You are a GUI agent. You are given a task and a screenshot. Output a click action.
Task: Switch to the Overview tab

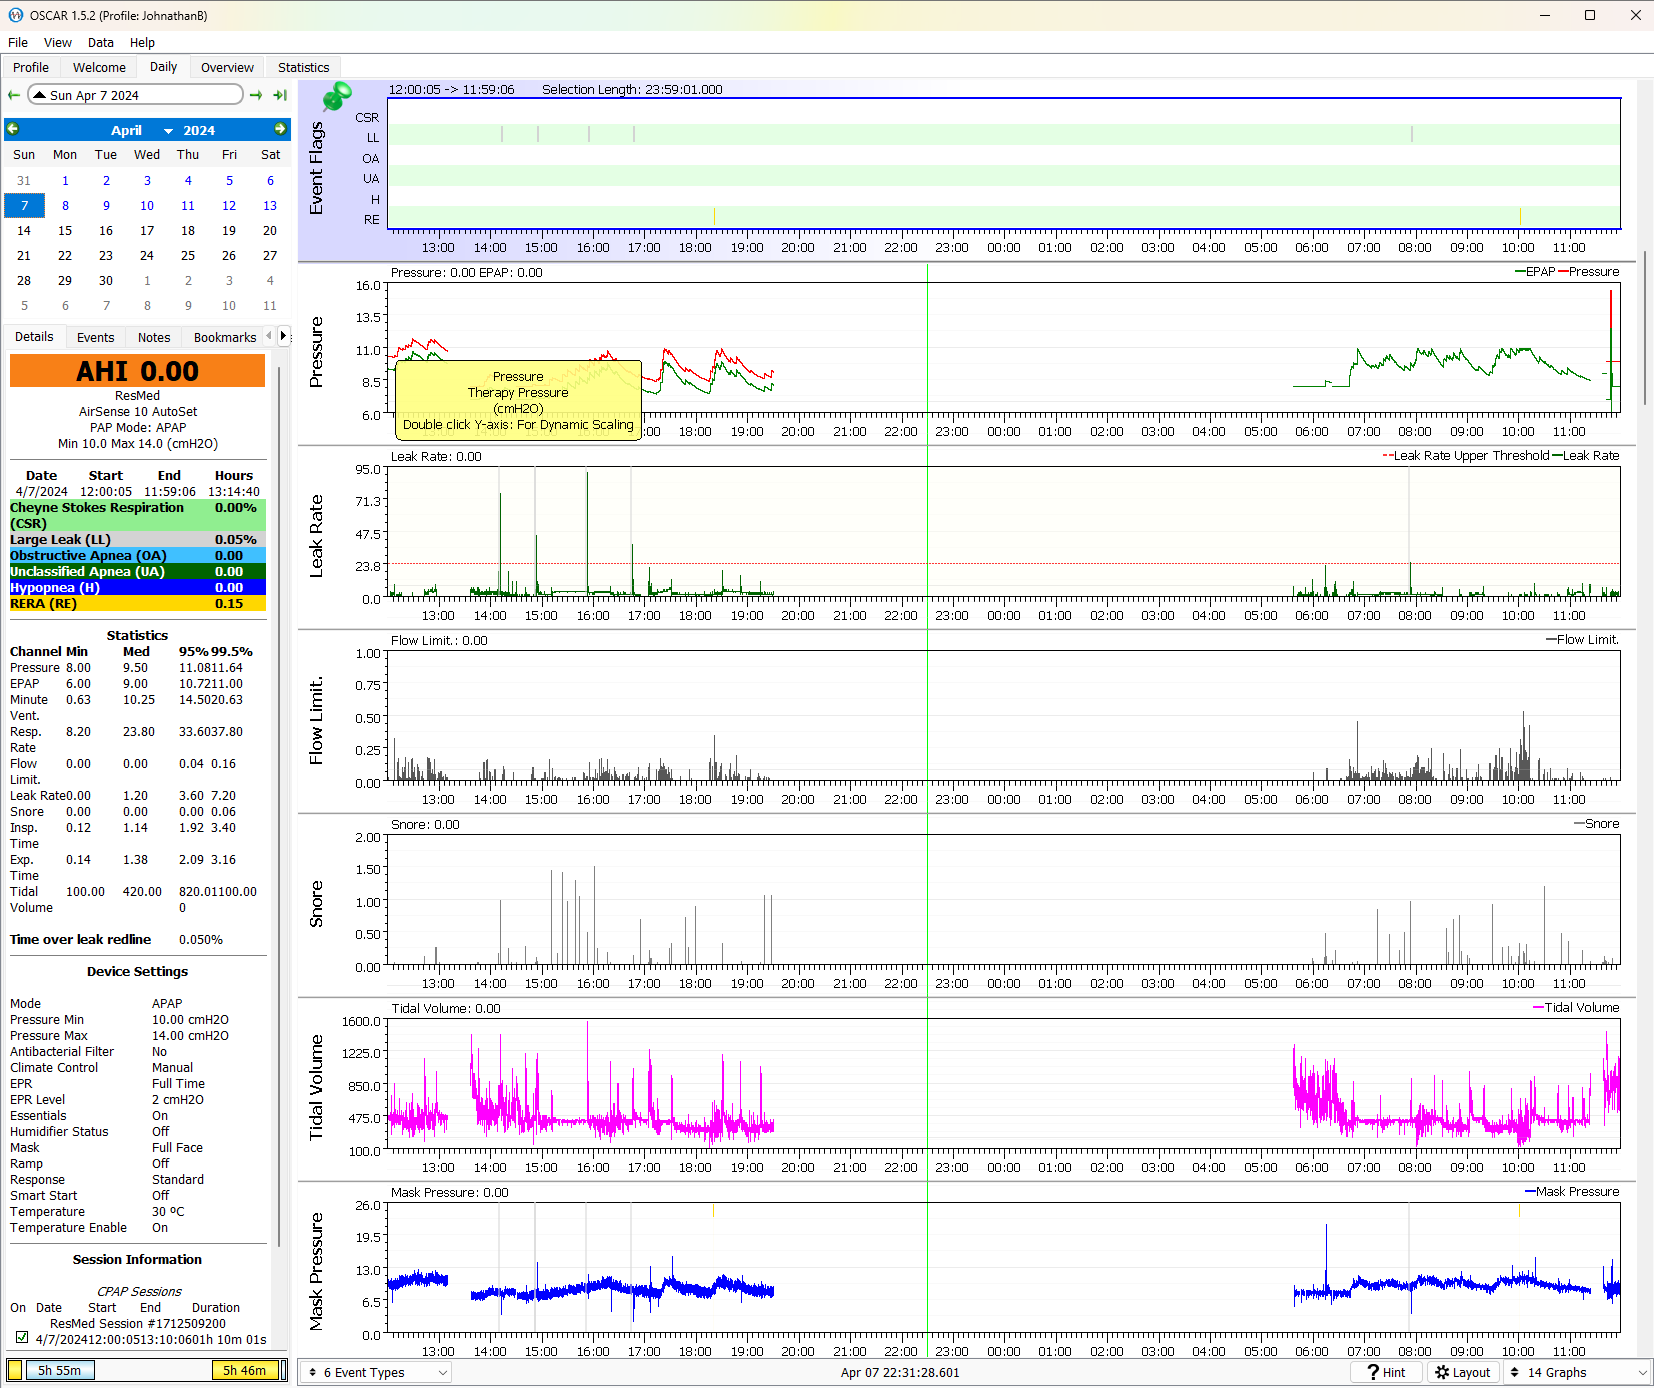point(227,67)
